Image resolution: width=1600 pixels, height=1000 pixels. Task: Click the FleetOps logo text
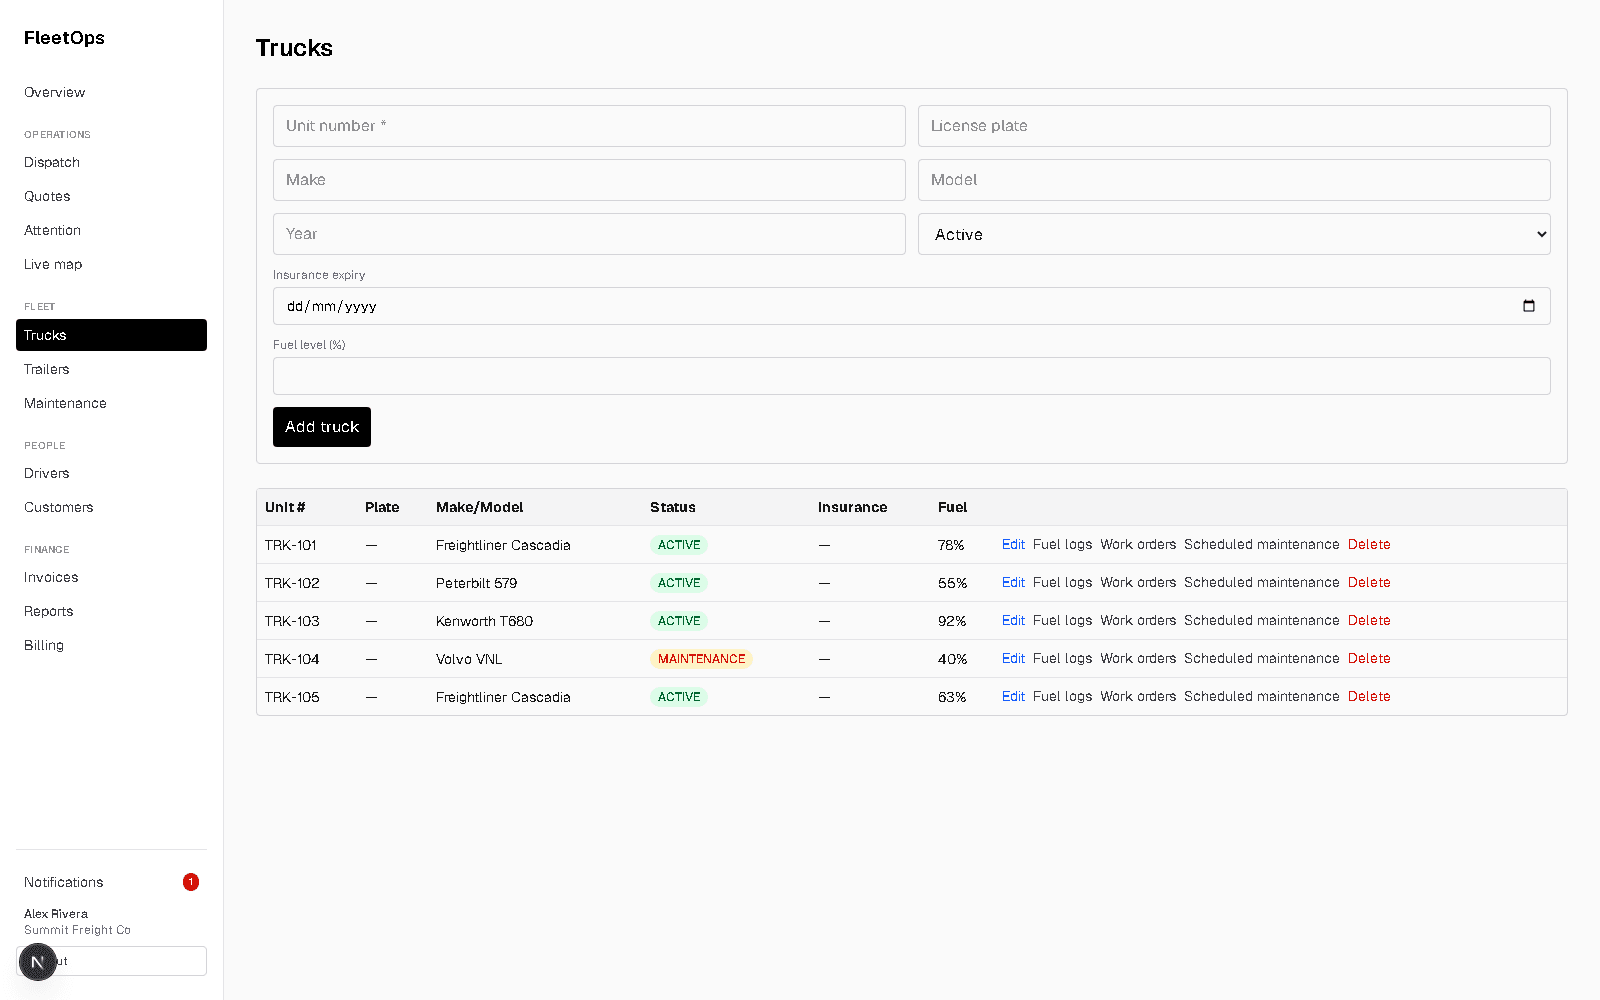64,38
